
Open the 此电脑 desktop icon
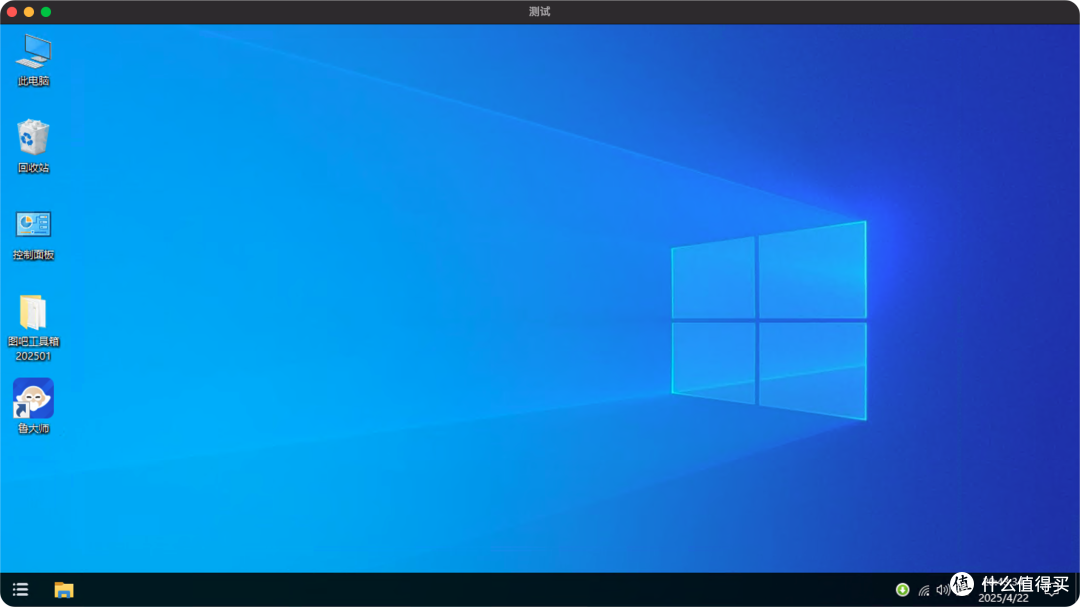[x=33, y=60]
